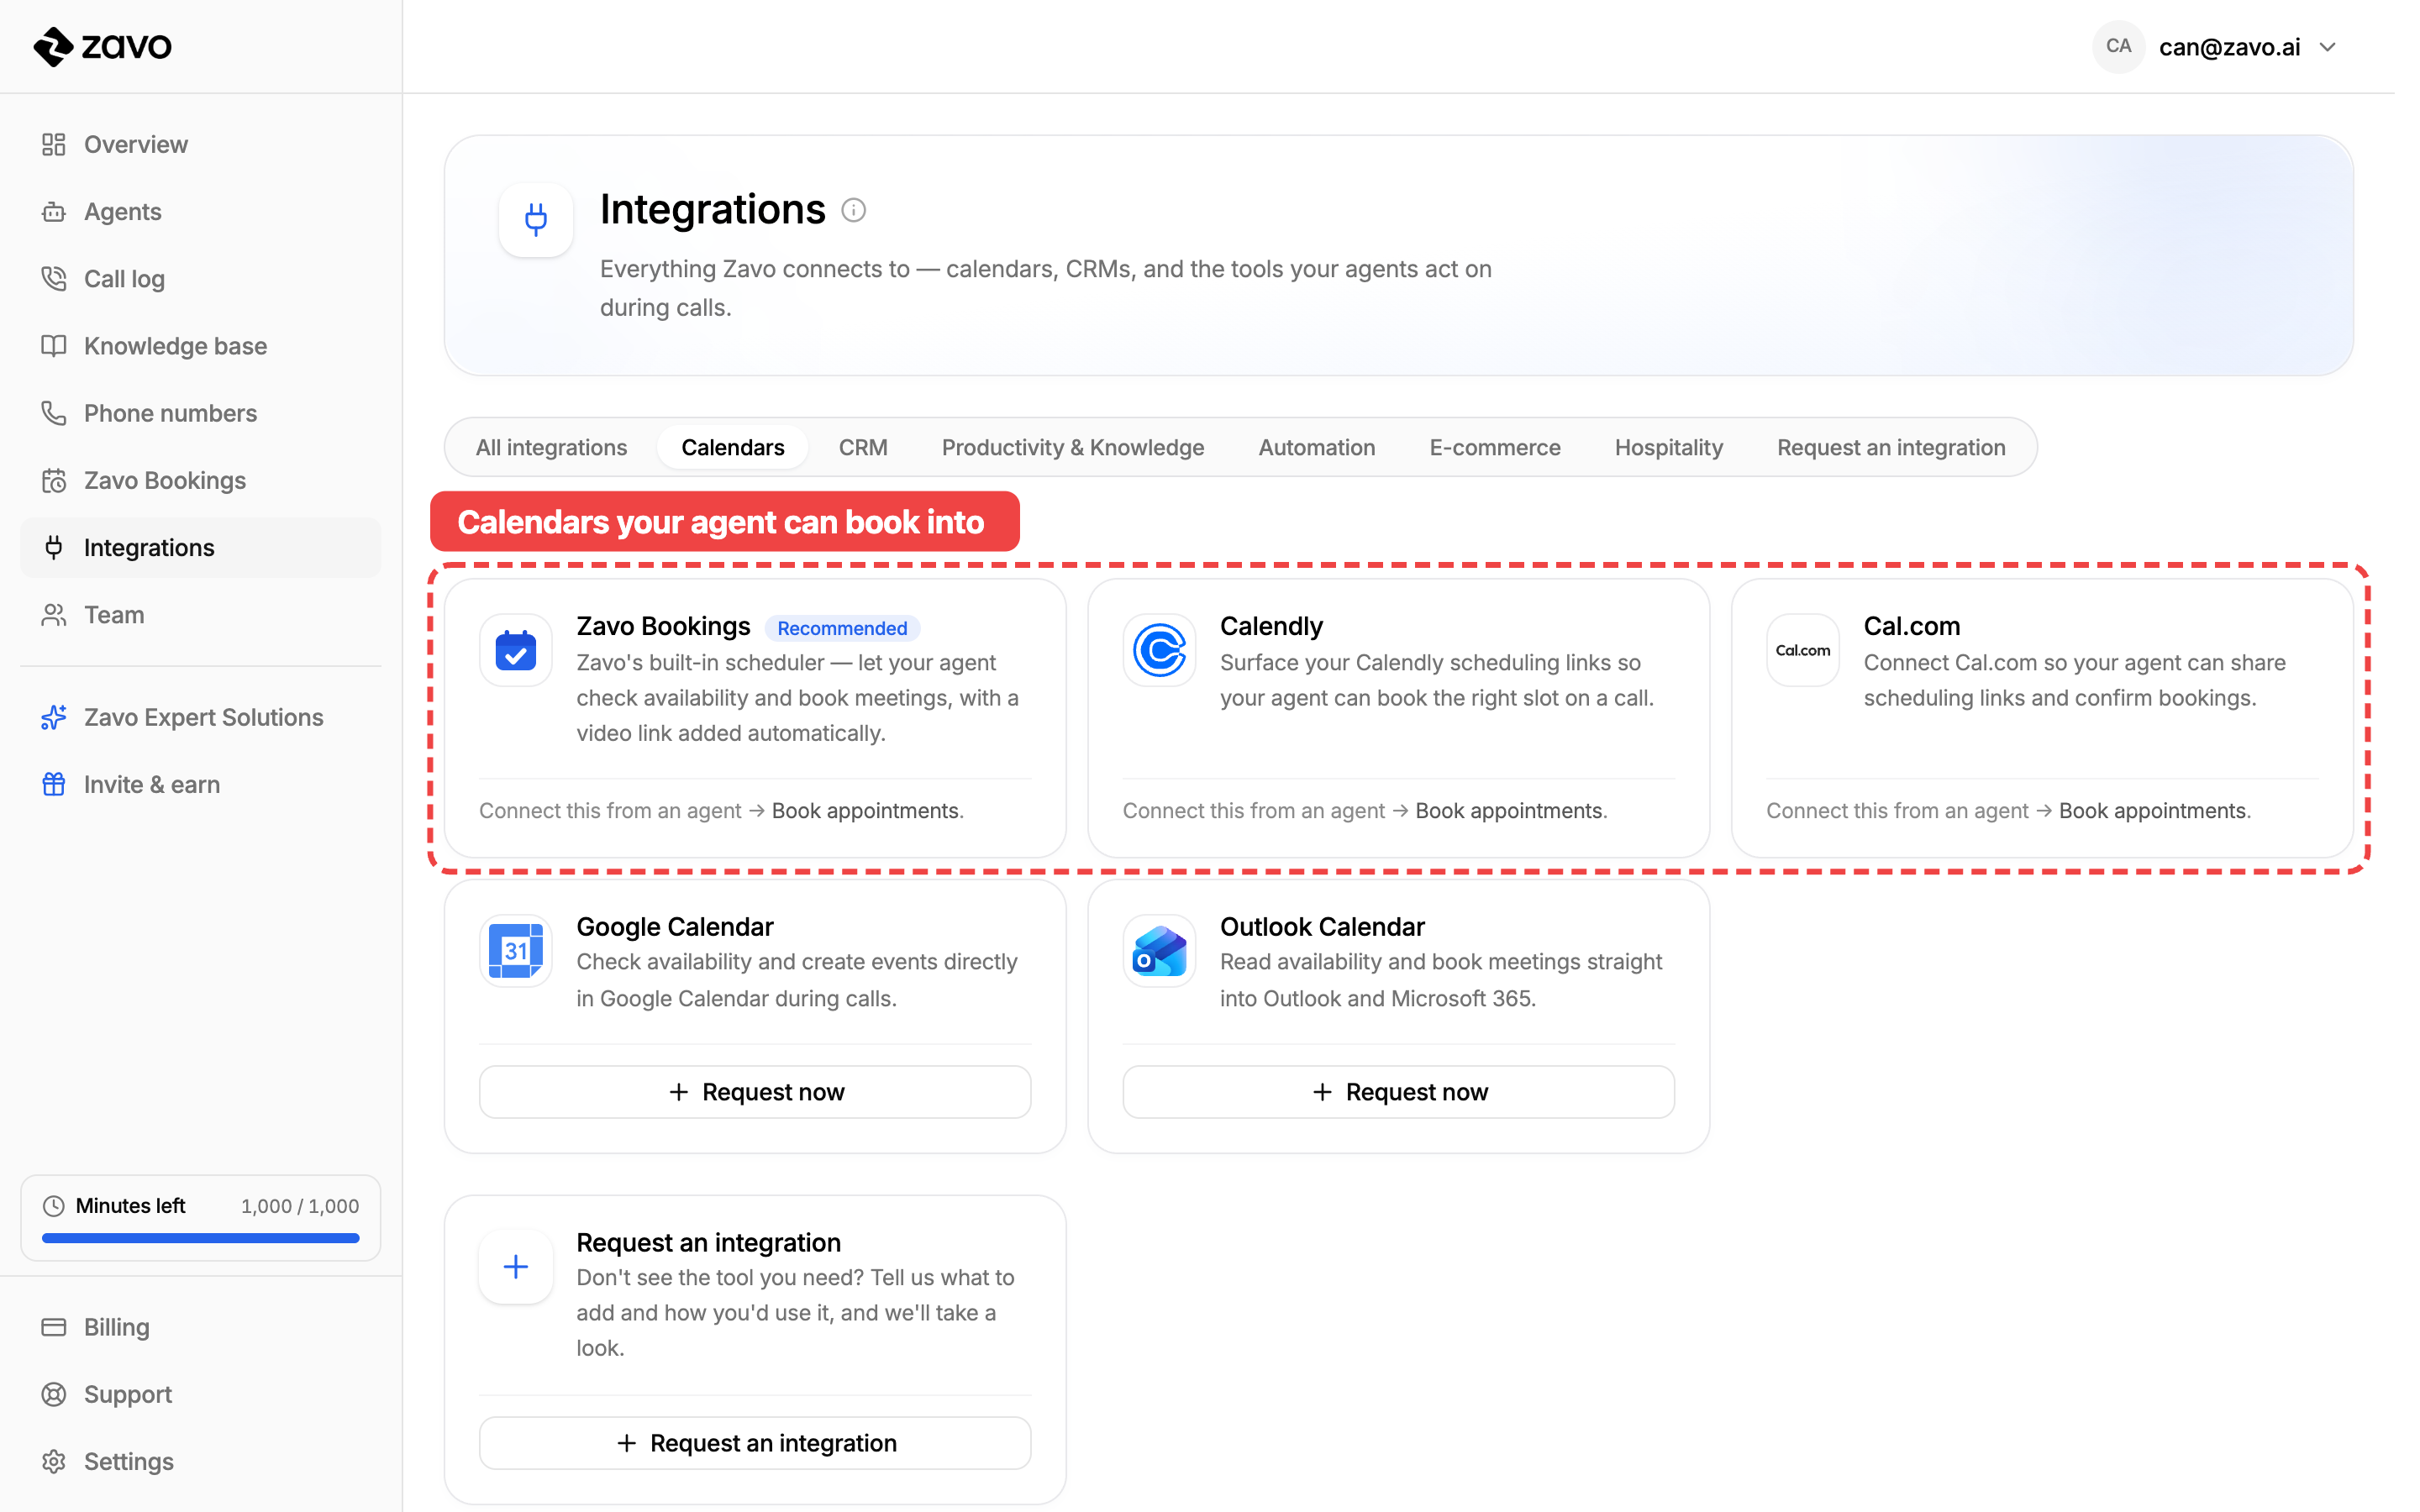The height and width of the screenshot is (1512, 2420).
Task: Click the Agents robot icon
Action: pyautogui.click(x=54, y=212)
